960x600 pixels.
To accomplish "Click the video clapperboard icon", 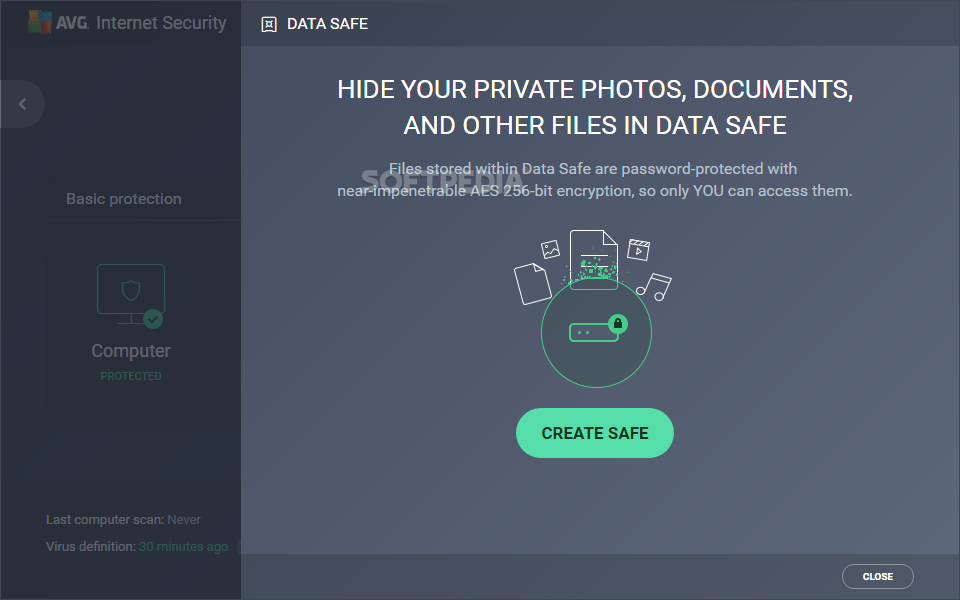I will [x=639, y=250].
